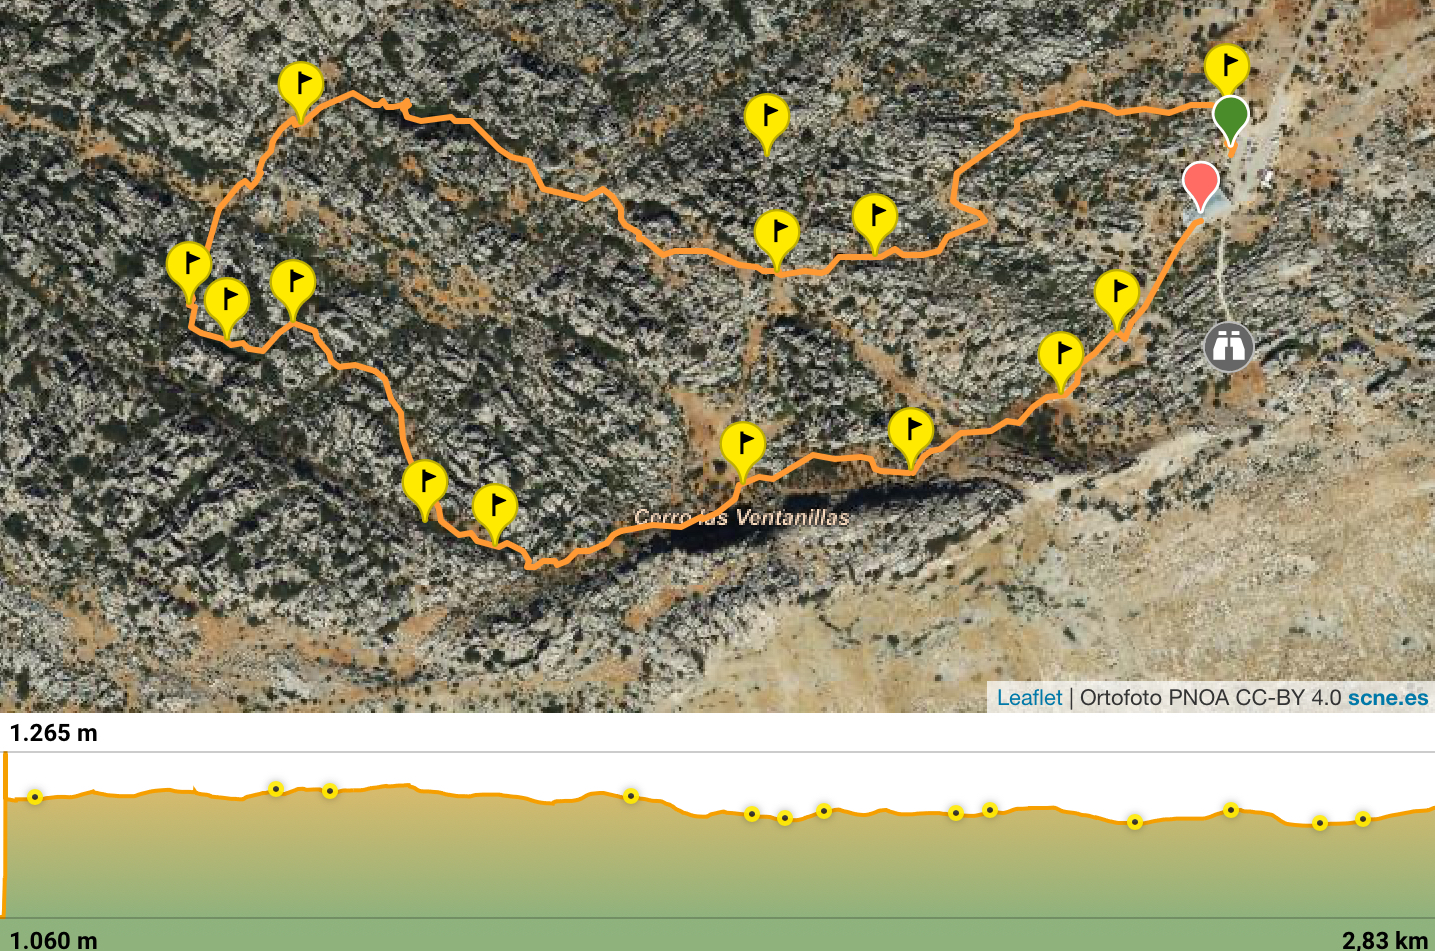Select flag waypoint nearest red end marker

point(1116,296)
